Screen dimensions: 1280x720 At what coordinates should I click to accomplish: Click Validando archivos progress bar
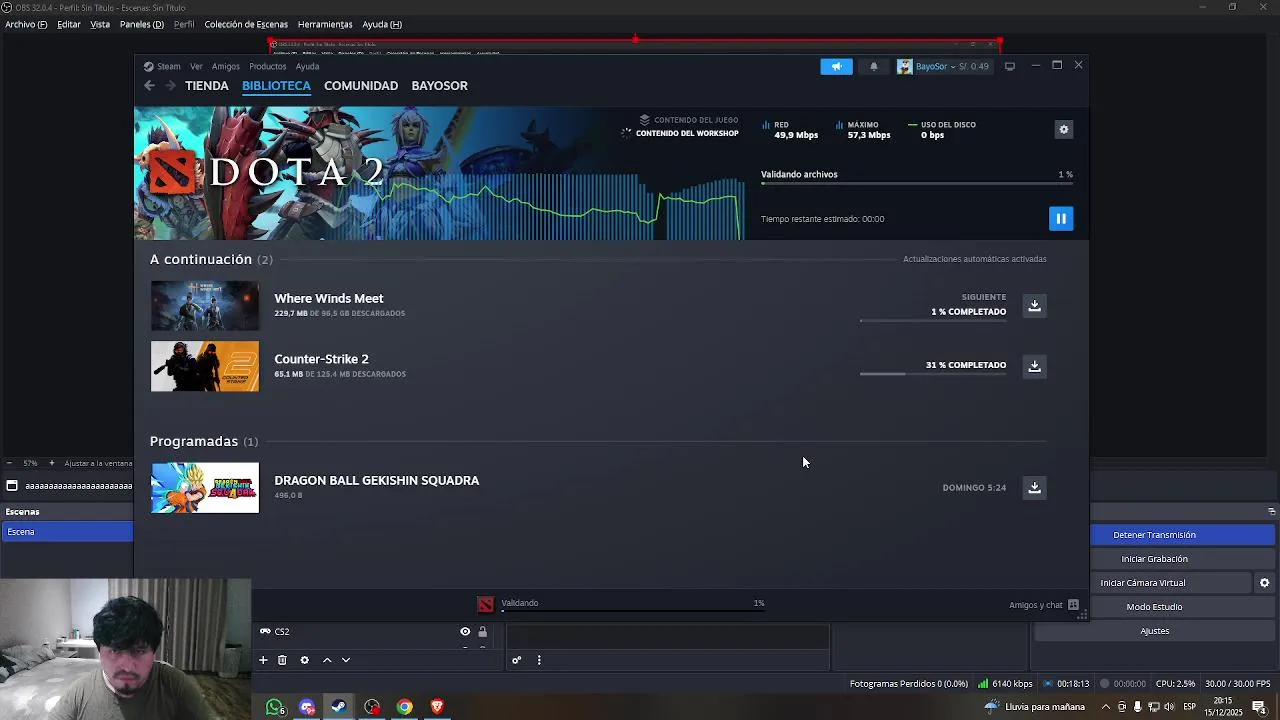point(917,184)
